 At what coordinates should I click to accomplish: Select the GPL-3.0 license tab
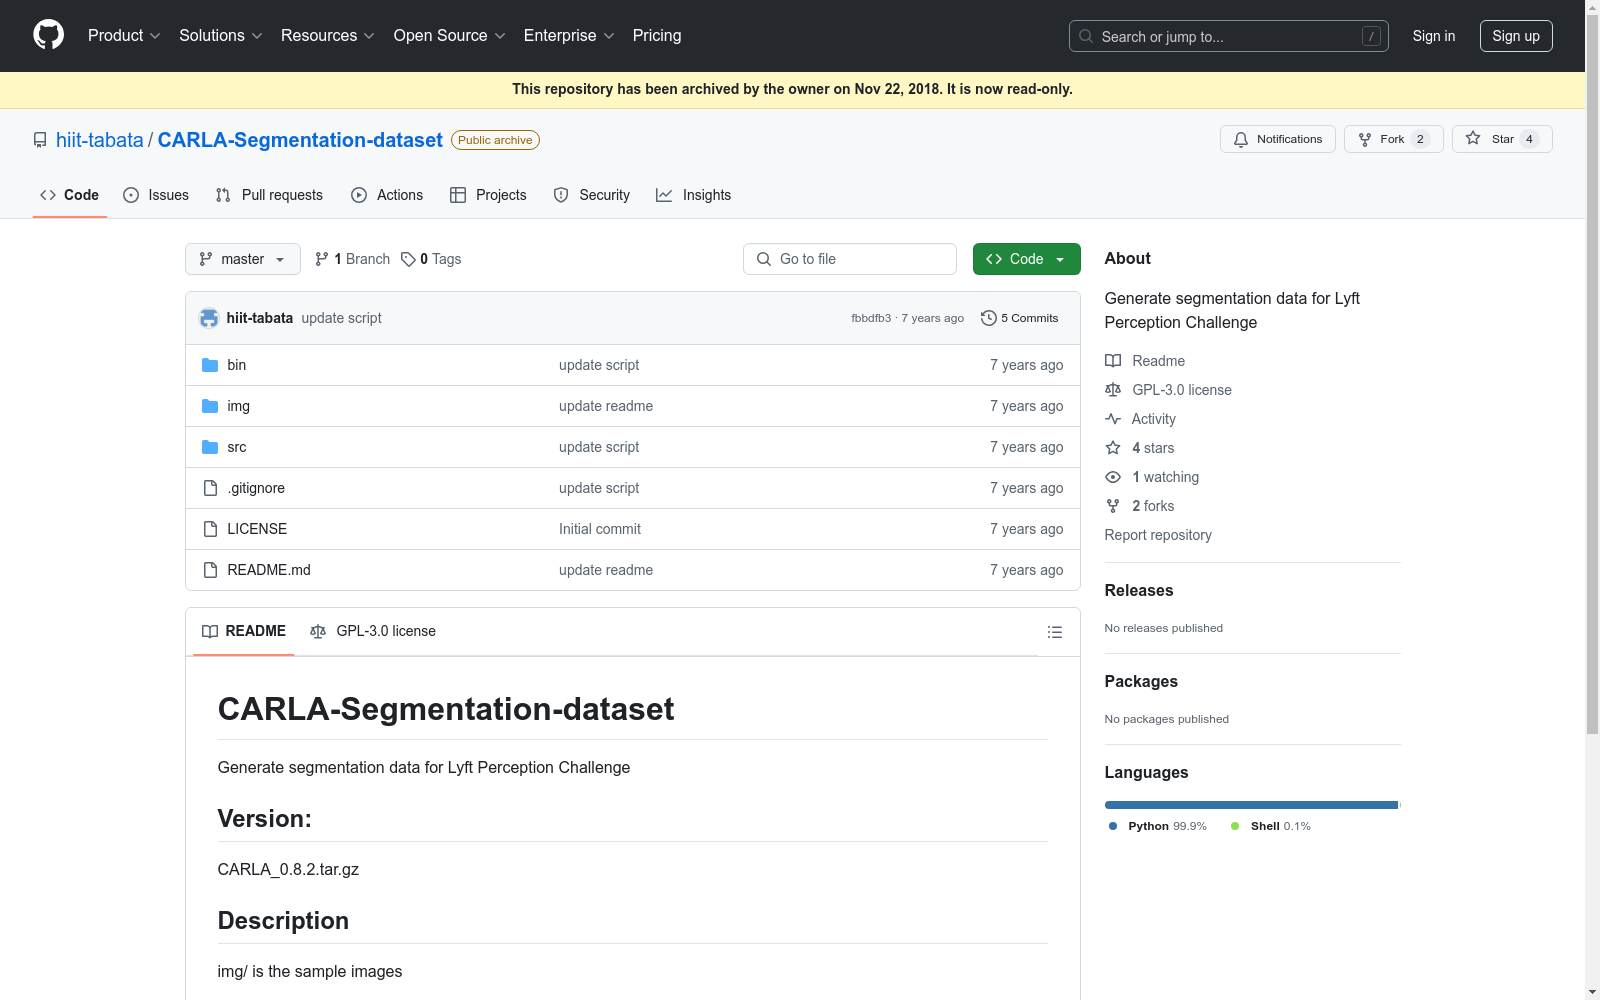(373, 632)
